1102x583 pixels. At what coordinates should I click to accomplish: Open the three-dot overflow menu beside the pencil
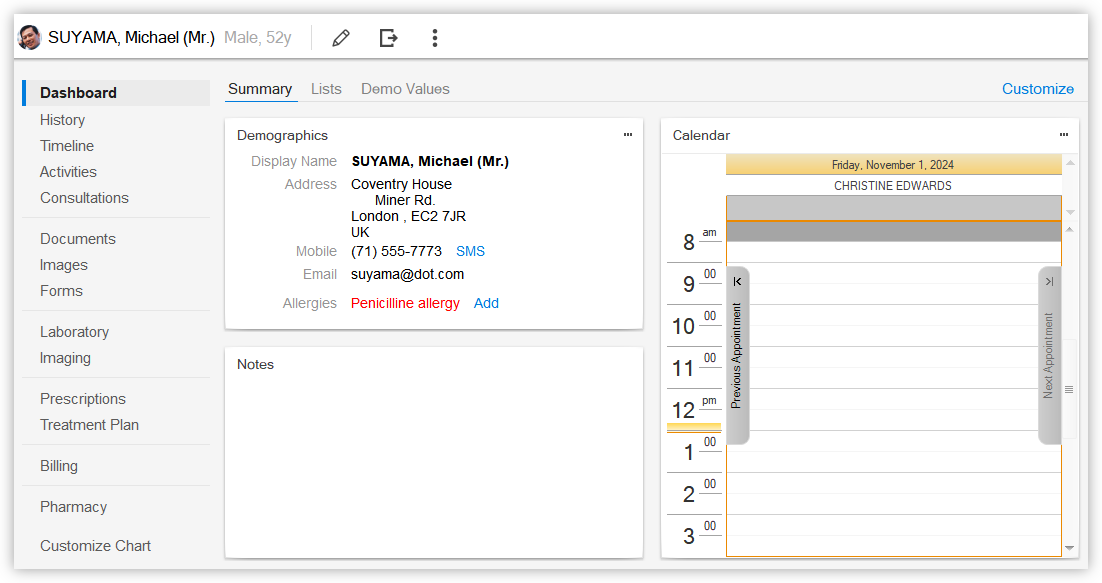[x=435, y=37]
